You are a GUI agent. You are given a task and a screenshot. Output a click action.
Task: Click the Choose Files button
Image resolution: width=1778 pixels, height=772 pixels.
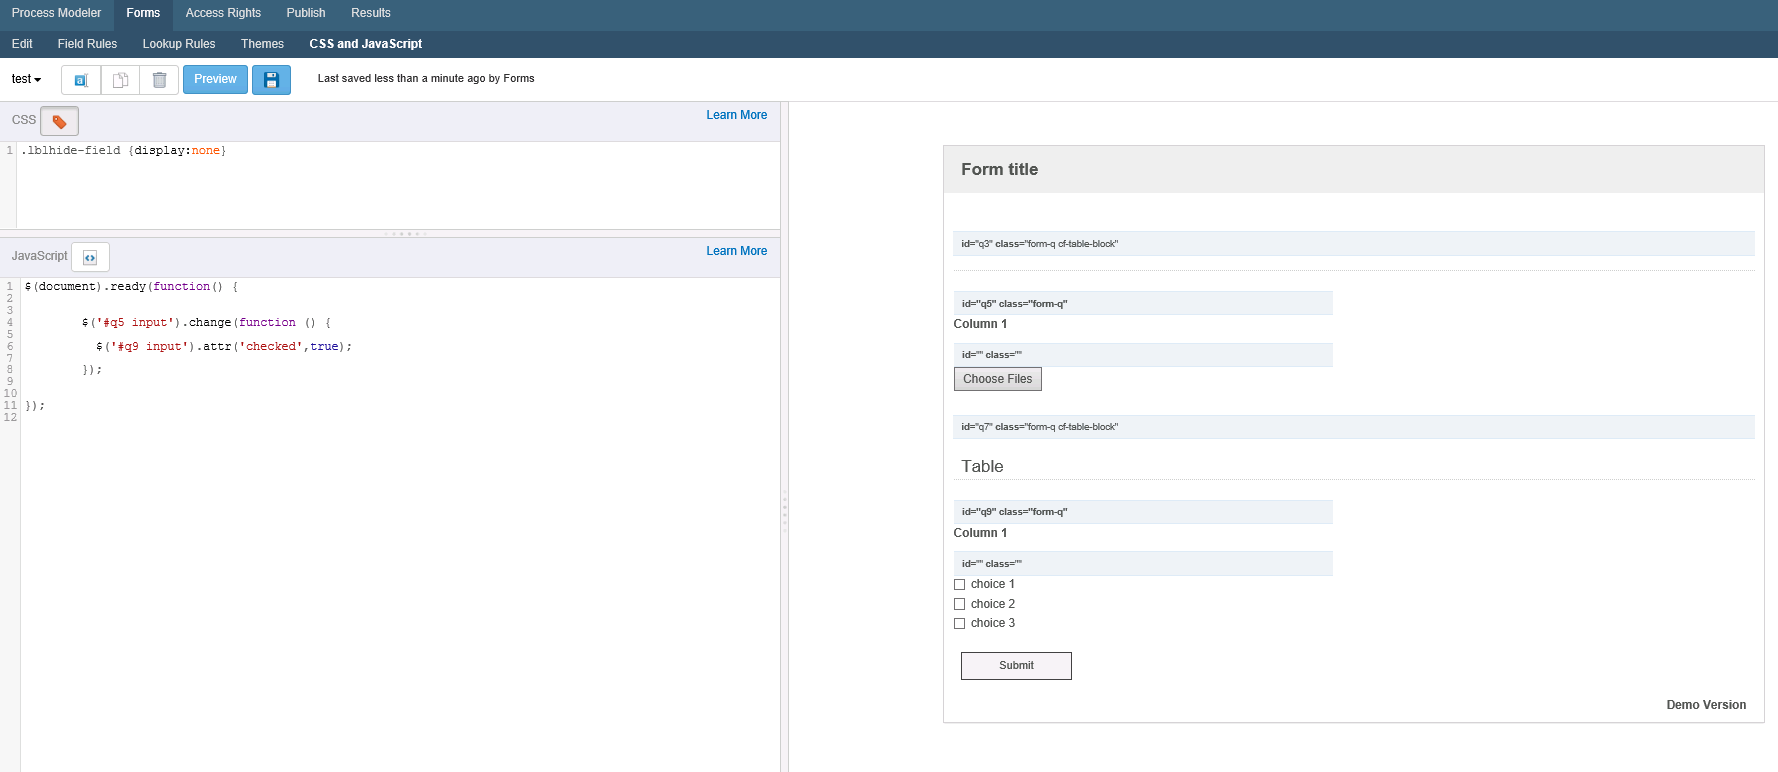coord(997,379)
